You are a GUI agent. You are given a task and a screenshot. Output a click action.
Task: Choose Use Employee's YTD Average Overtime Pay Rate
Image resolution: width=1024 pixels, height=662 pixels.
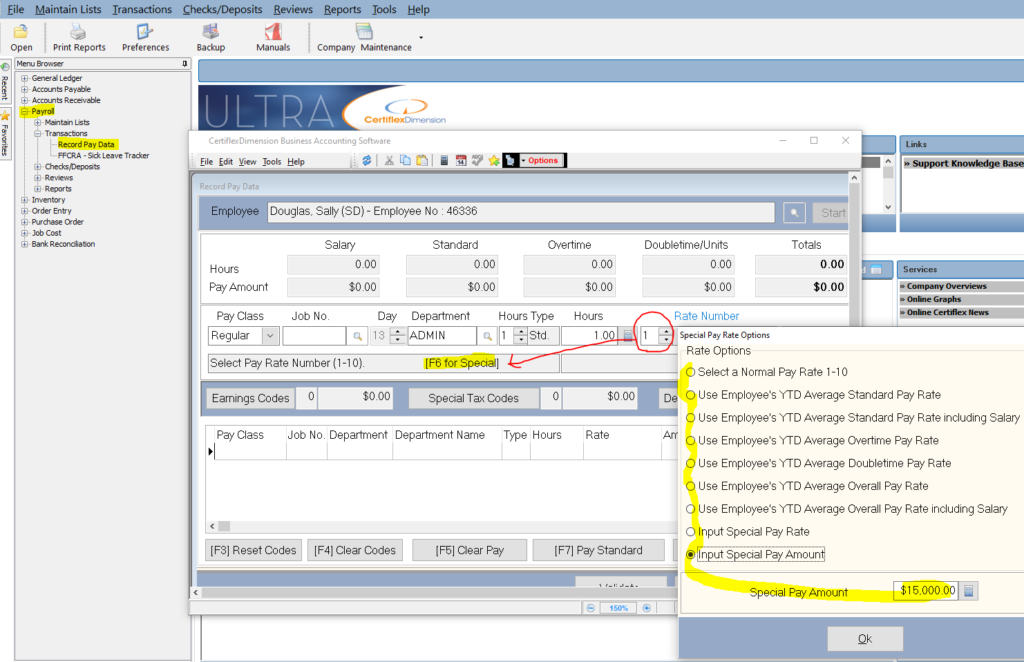coord(690,440)
